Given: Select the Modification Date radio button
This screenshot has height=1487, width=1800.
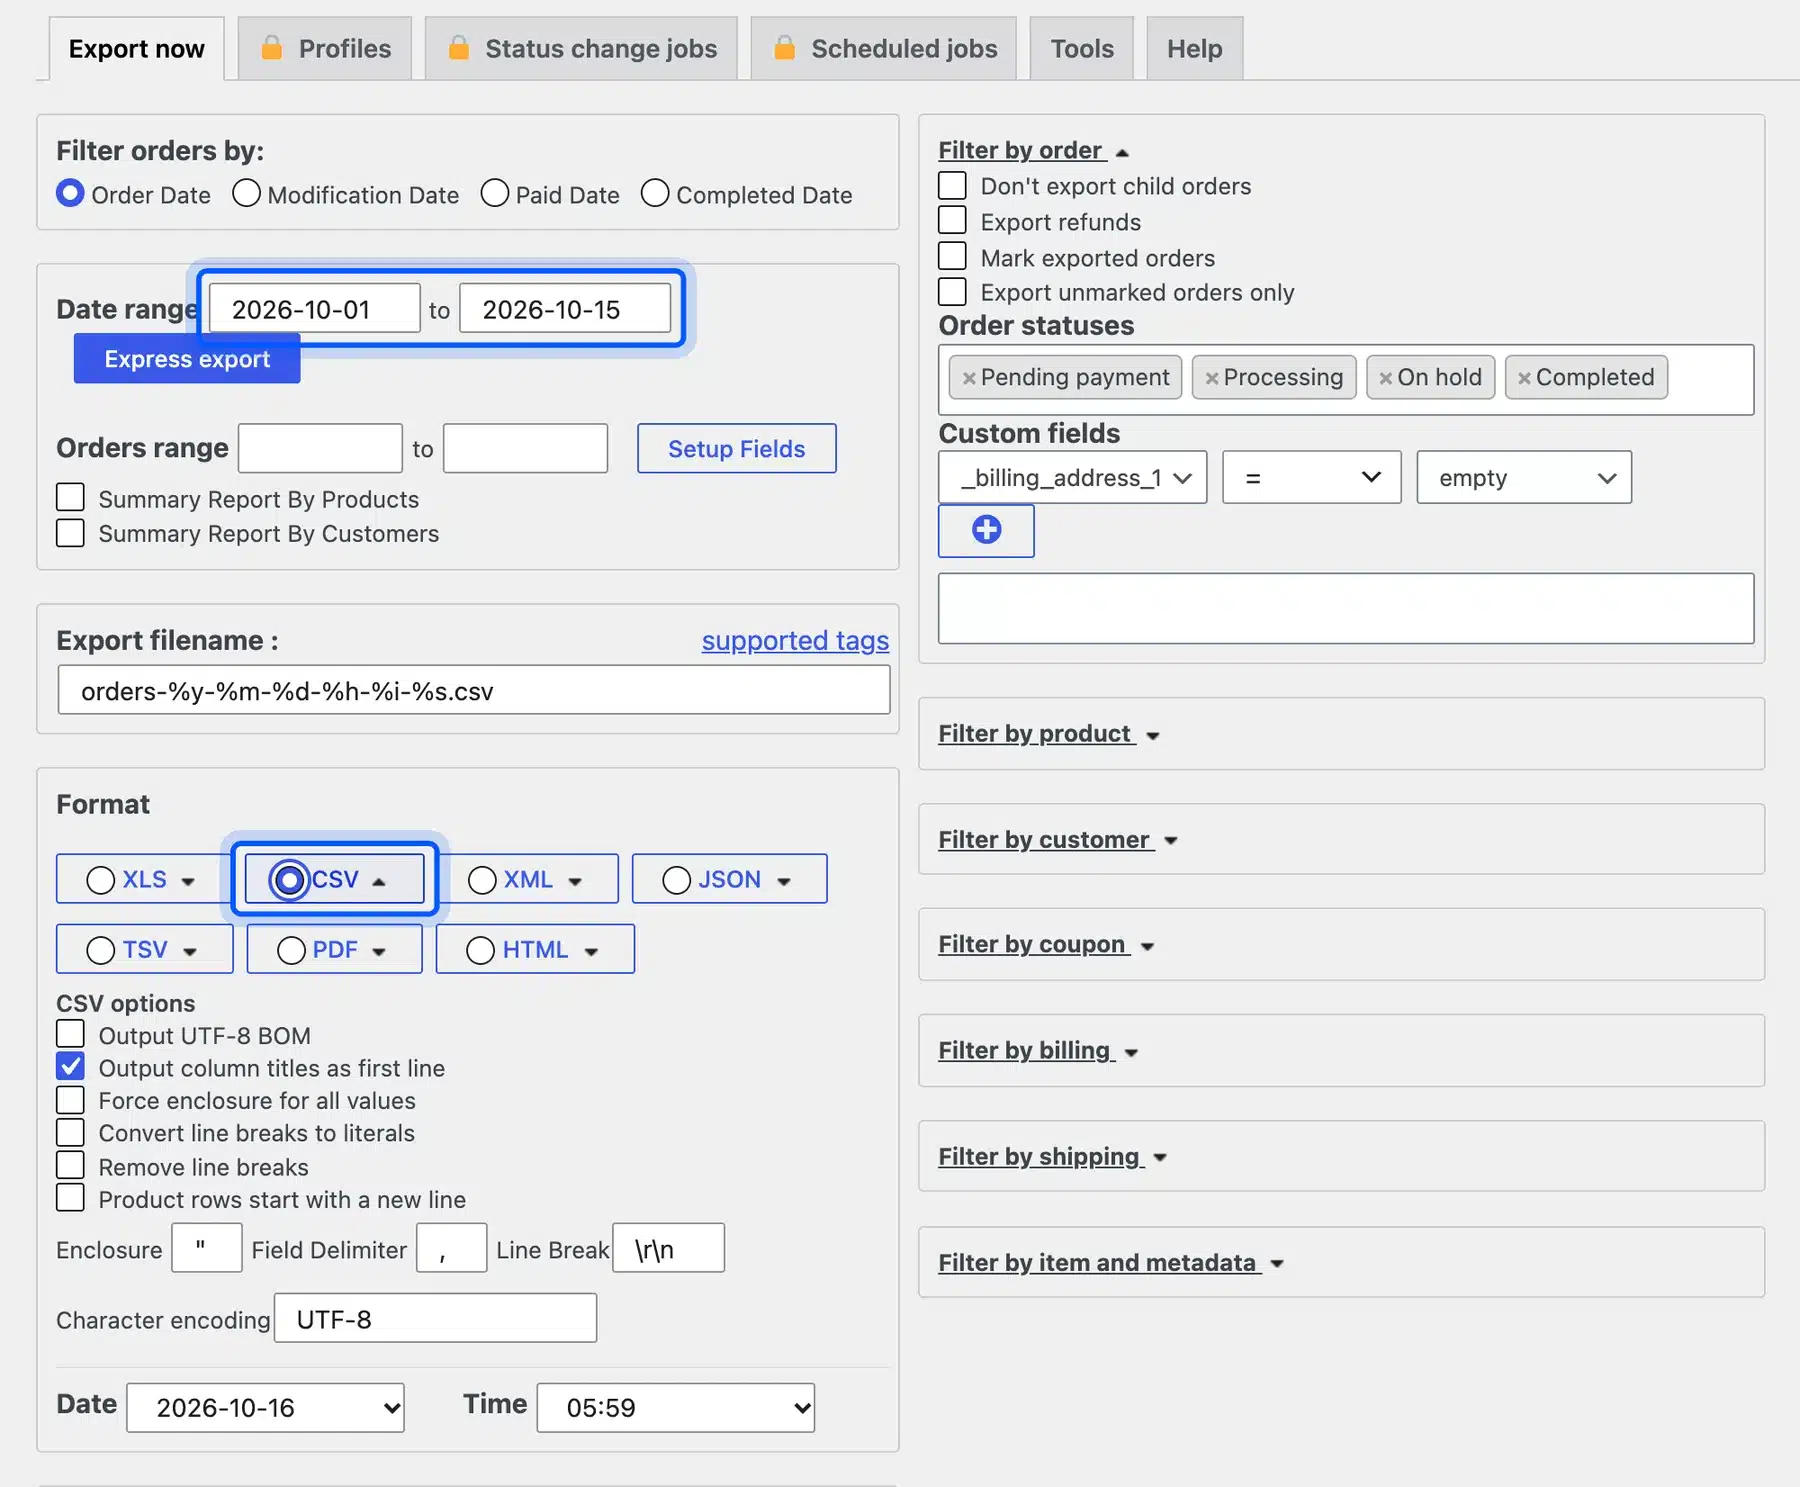Looking at the screenshot, I should tap(246, 193).
